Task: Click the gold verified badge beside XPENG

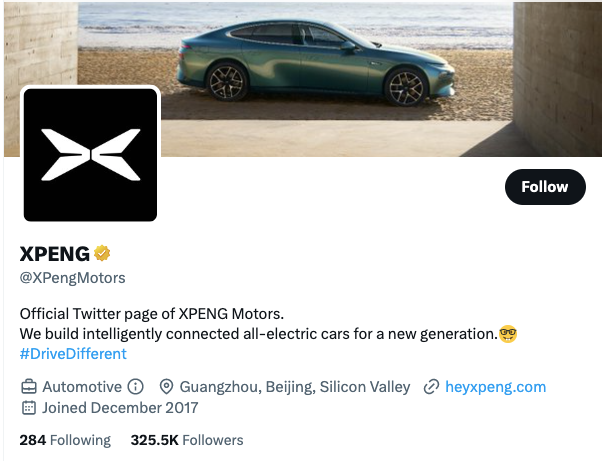Action: 102,254
